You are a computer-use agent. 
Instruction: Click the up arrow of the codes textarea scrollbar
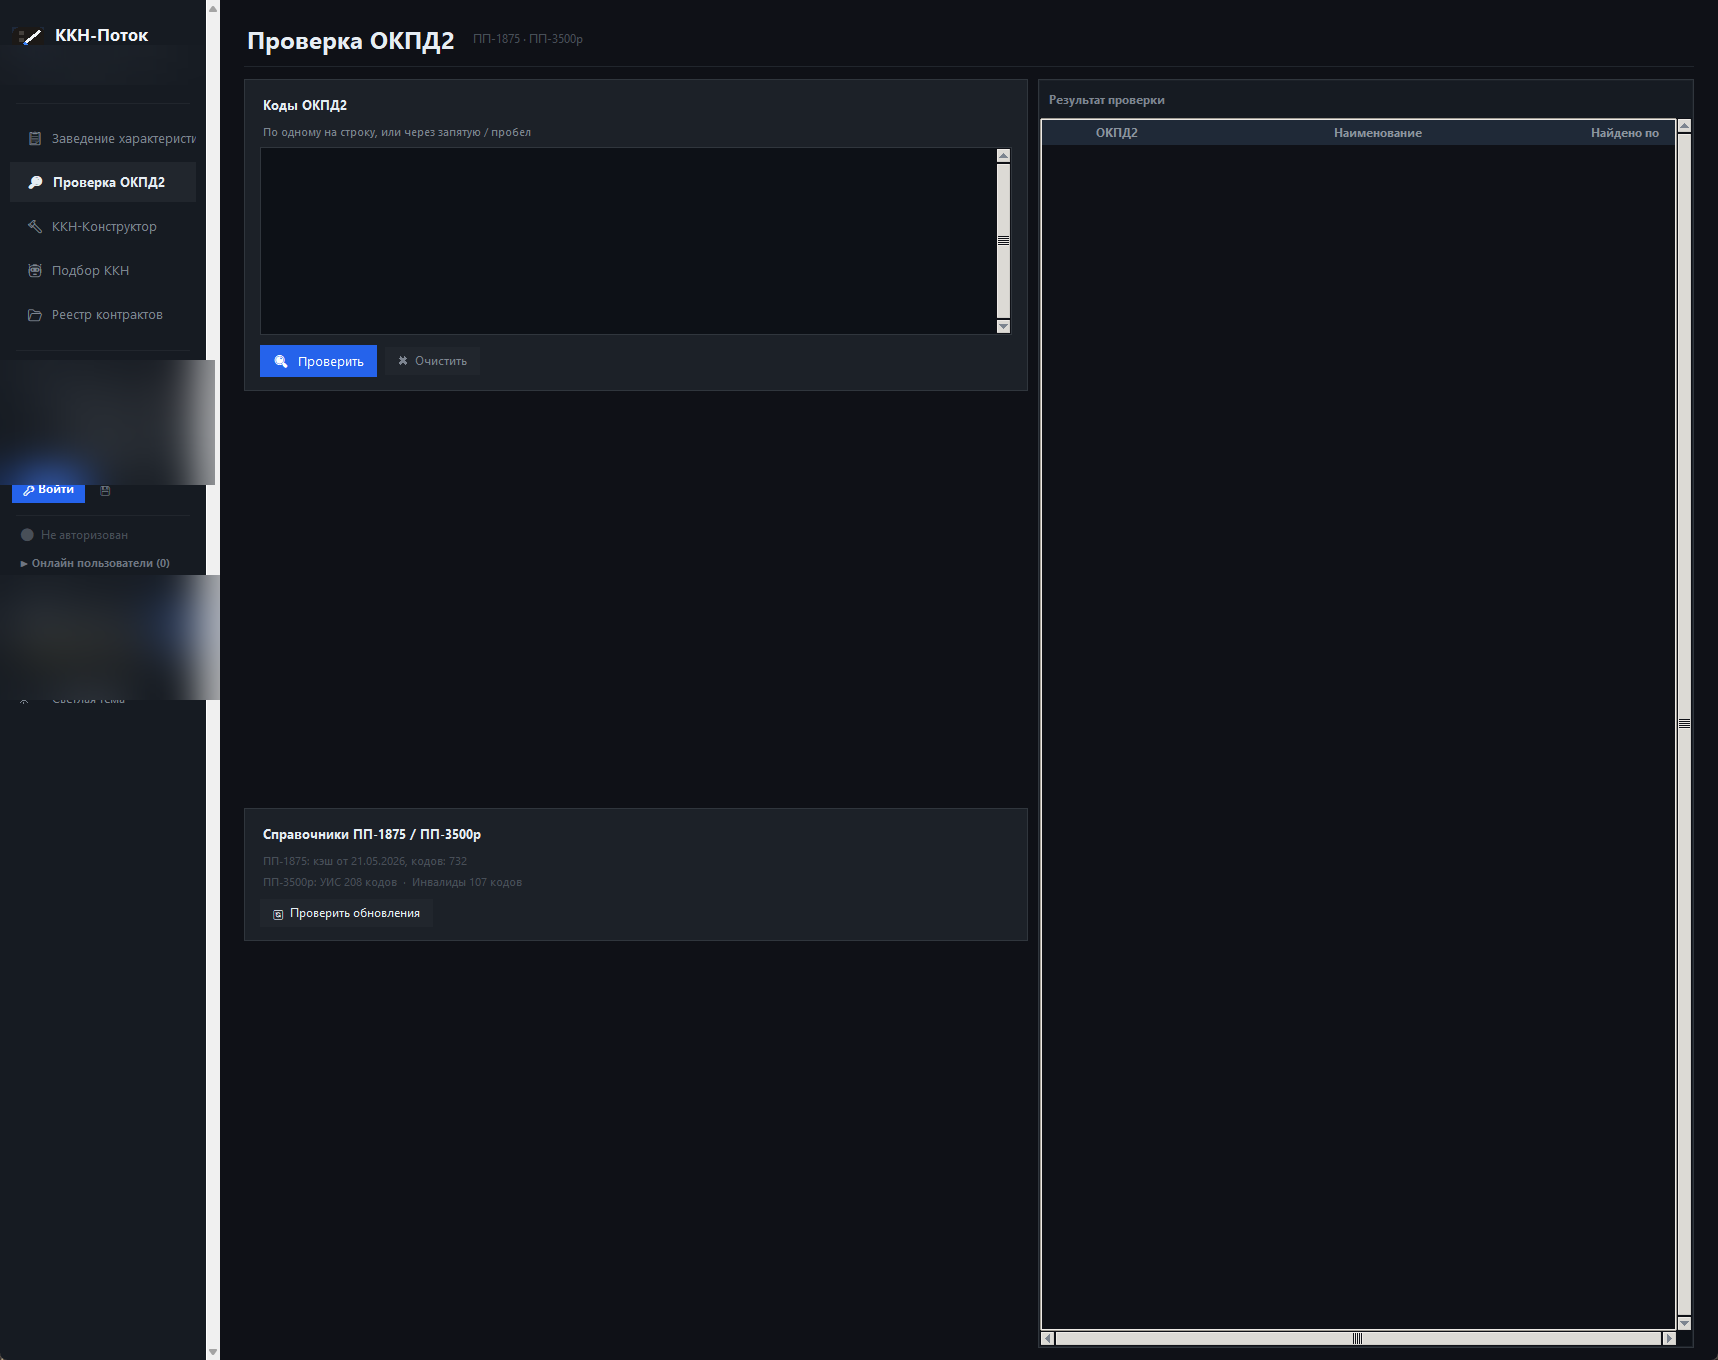(1003, 155)
